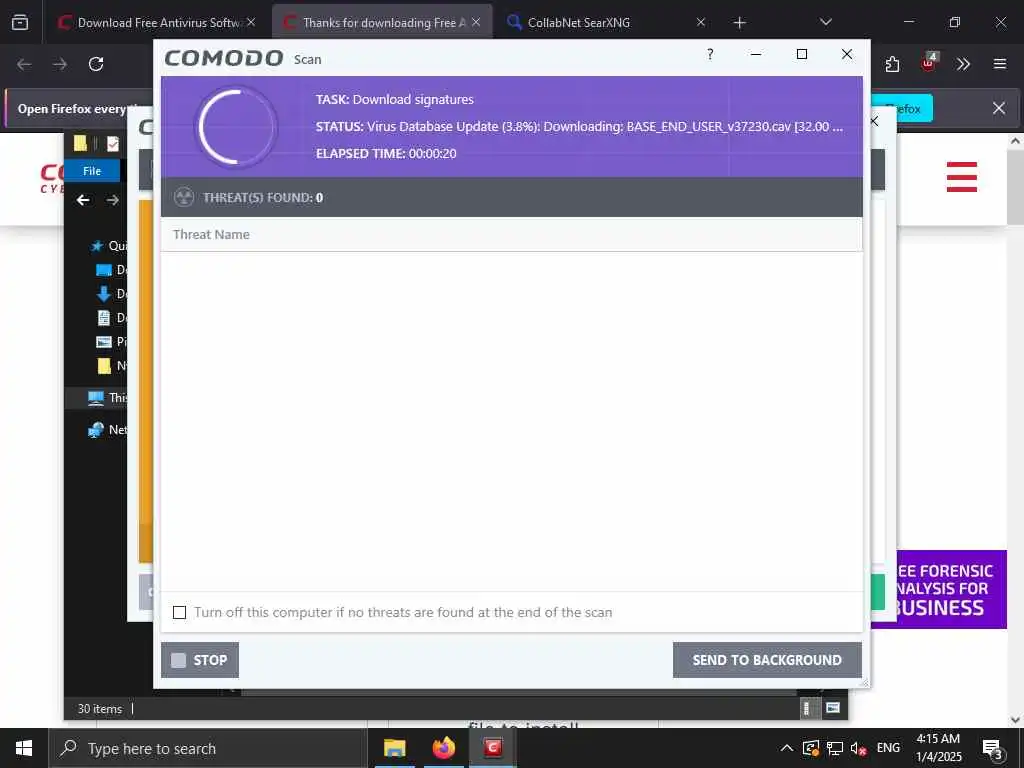The image size is (1024, 768).
Task: Open network status tray icon
Action: coord(835,748)
